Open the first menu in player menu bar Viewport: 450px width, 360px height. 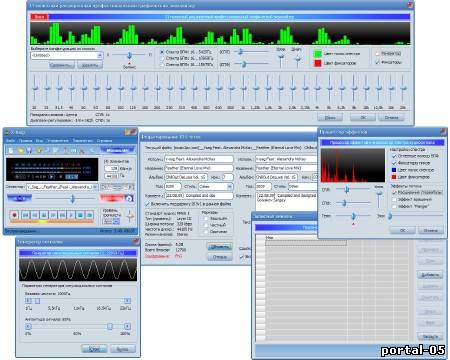[10, 141]
